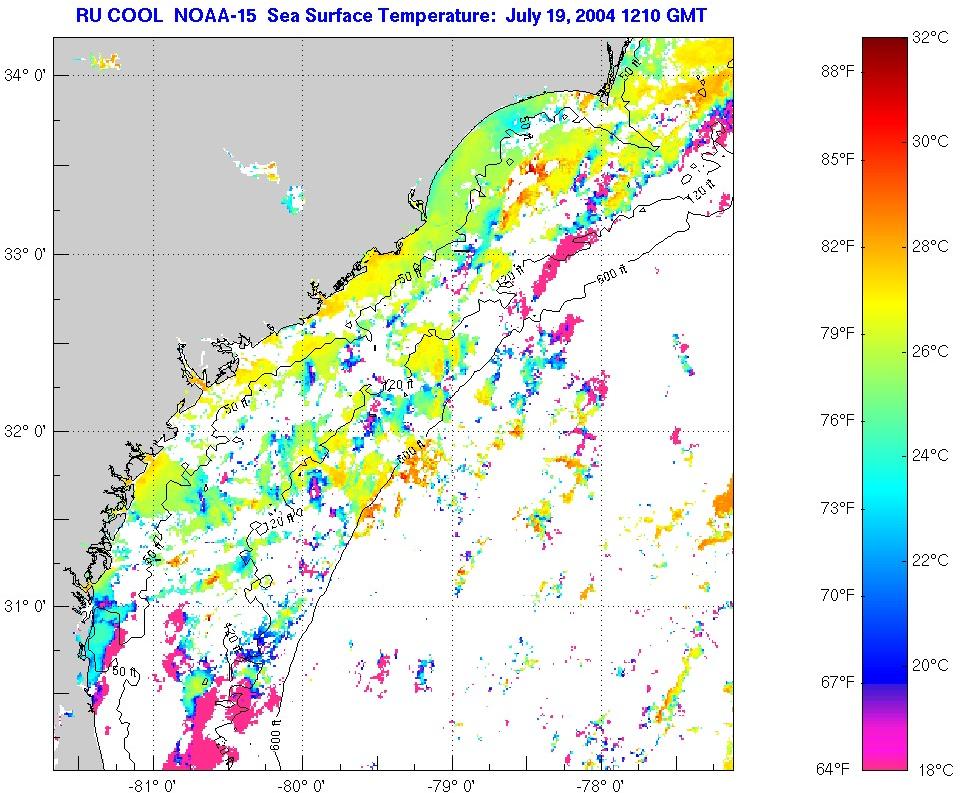Click the vertical '600 ft' contour label at the map bottom

(275, 735)
